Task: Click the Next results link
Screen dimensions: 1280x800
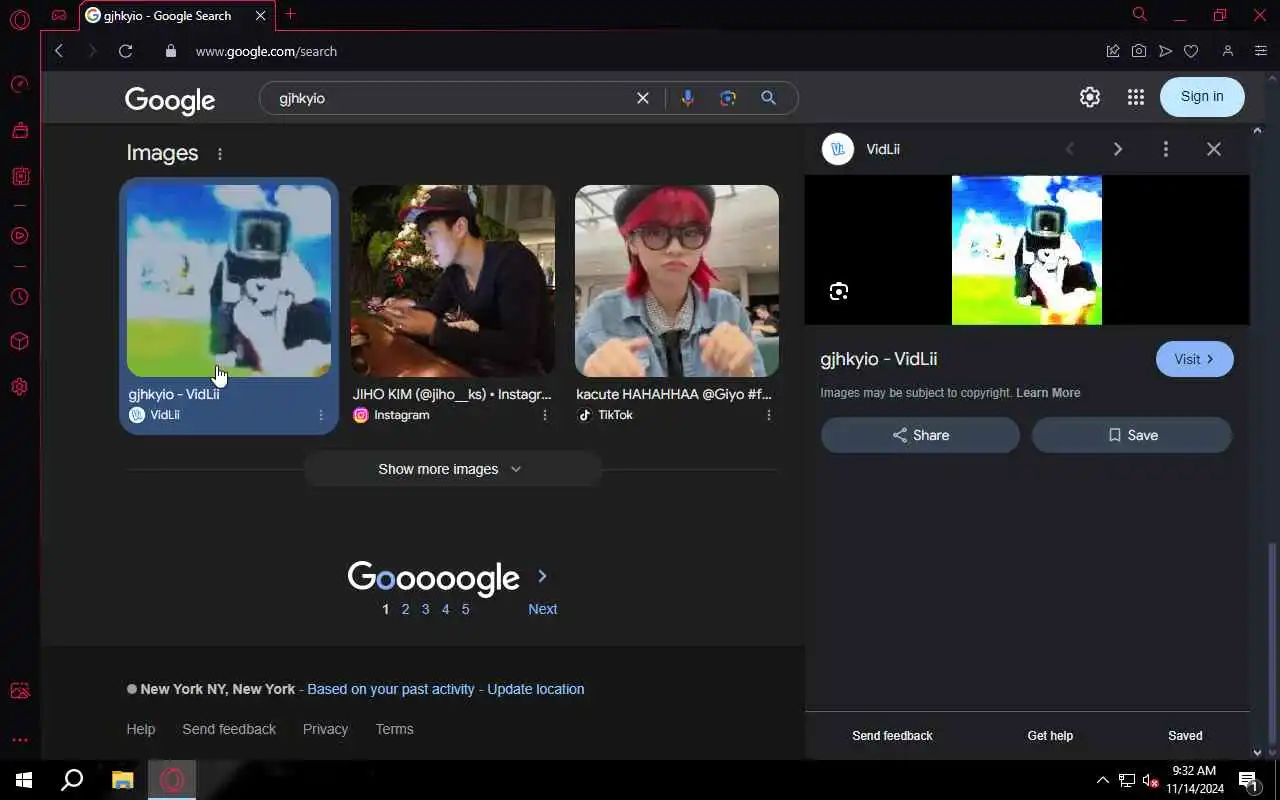Action: coord(543,609)
